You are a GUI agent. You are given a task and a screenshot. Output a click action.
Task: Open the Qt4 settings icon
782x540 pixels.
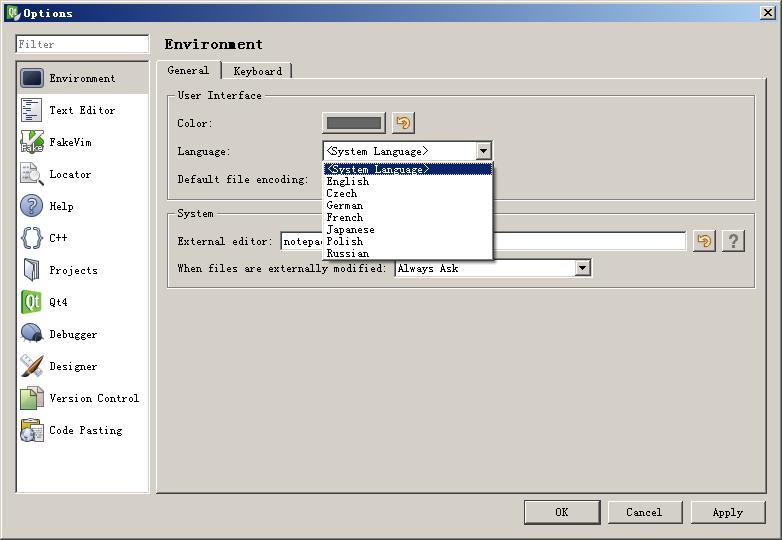coord(32,302)
